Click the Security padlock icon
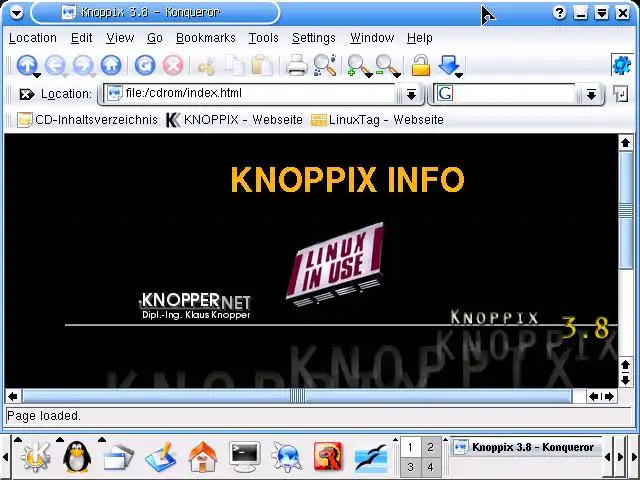This screenshot has width=640, height=480. tap(421, 65)
